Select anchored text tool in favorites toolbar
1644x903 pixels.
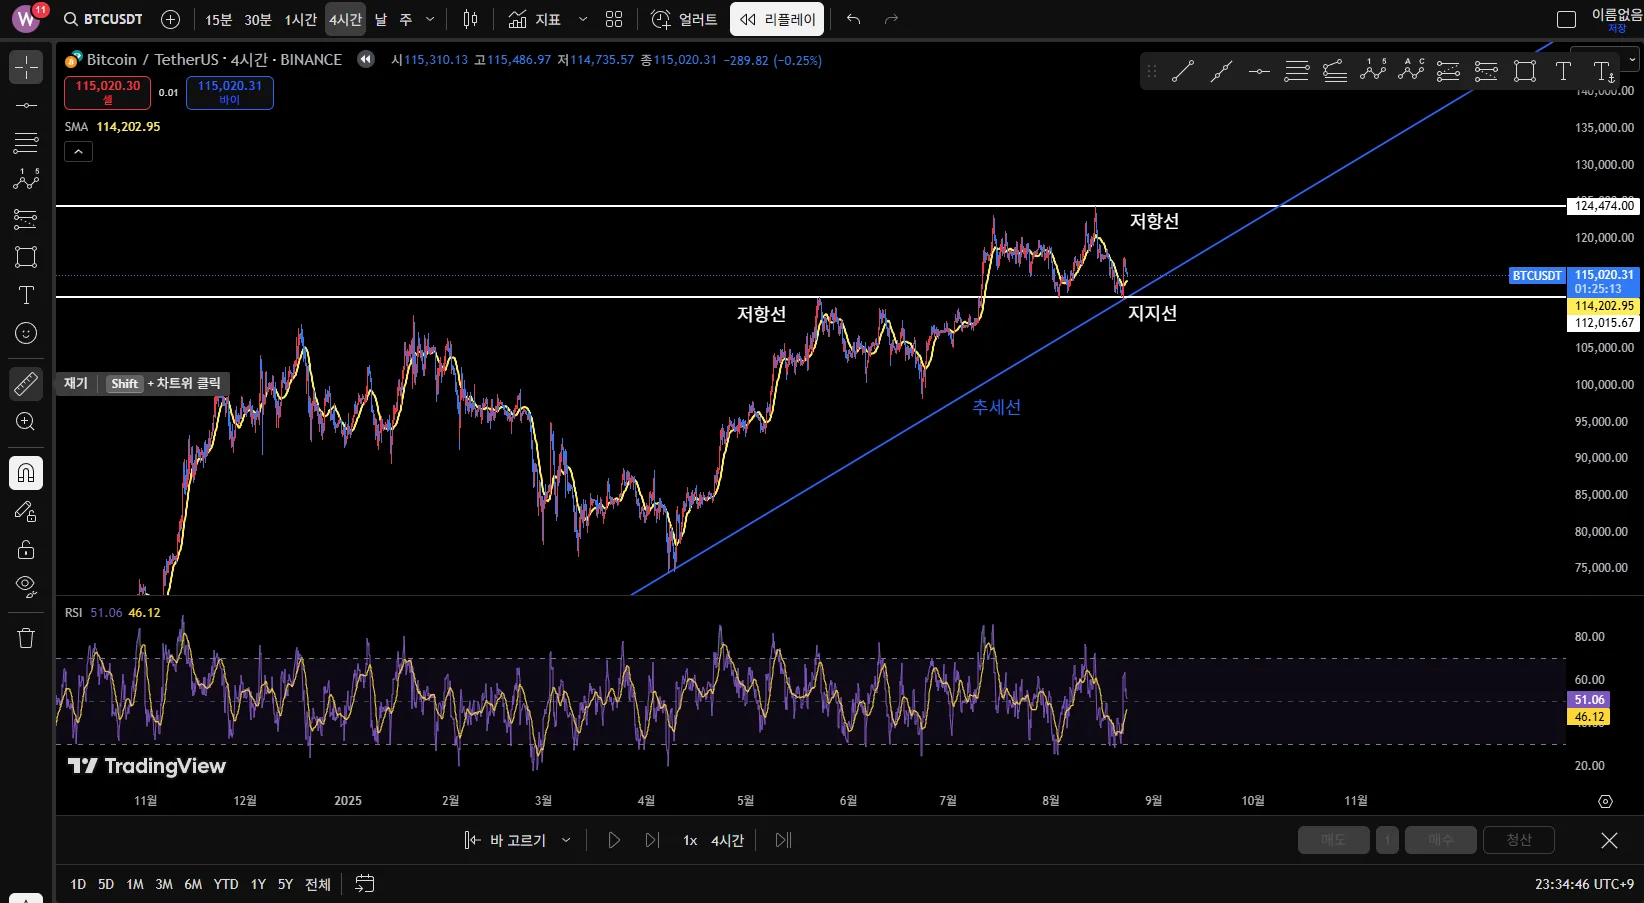pos(1603,71)
